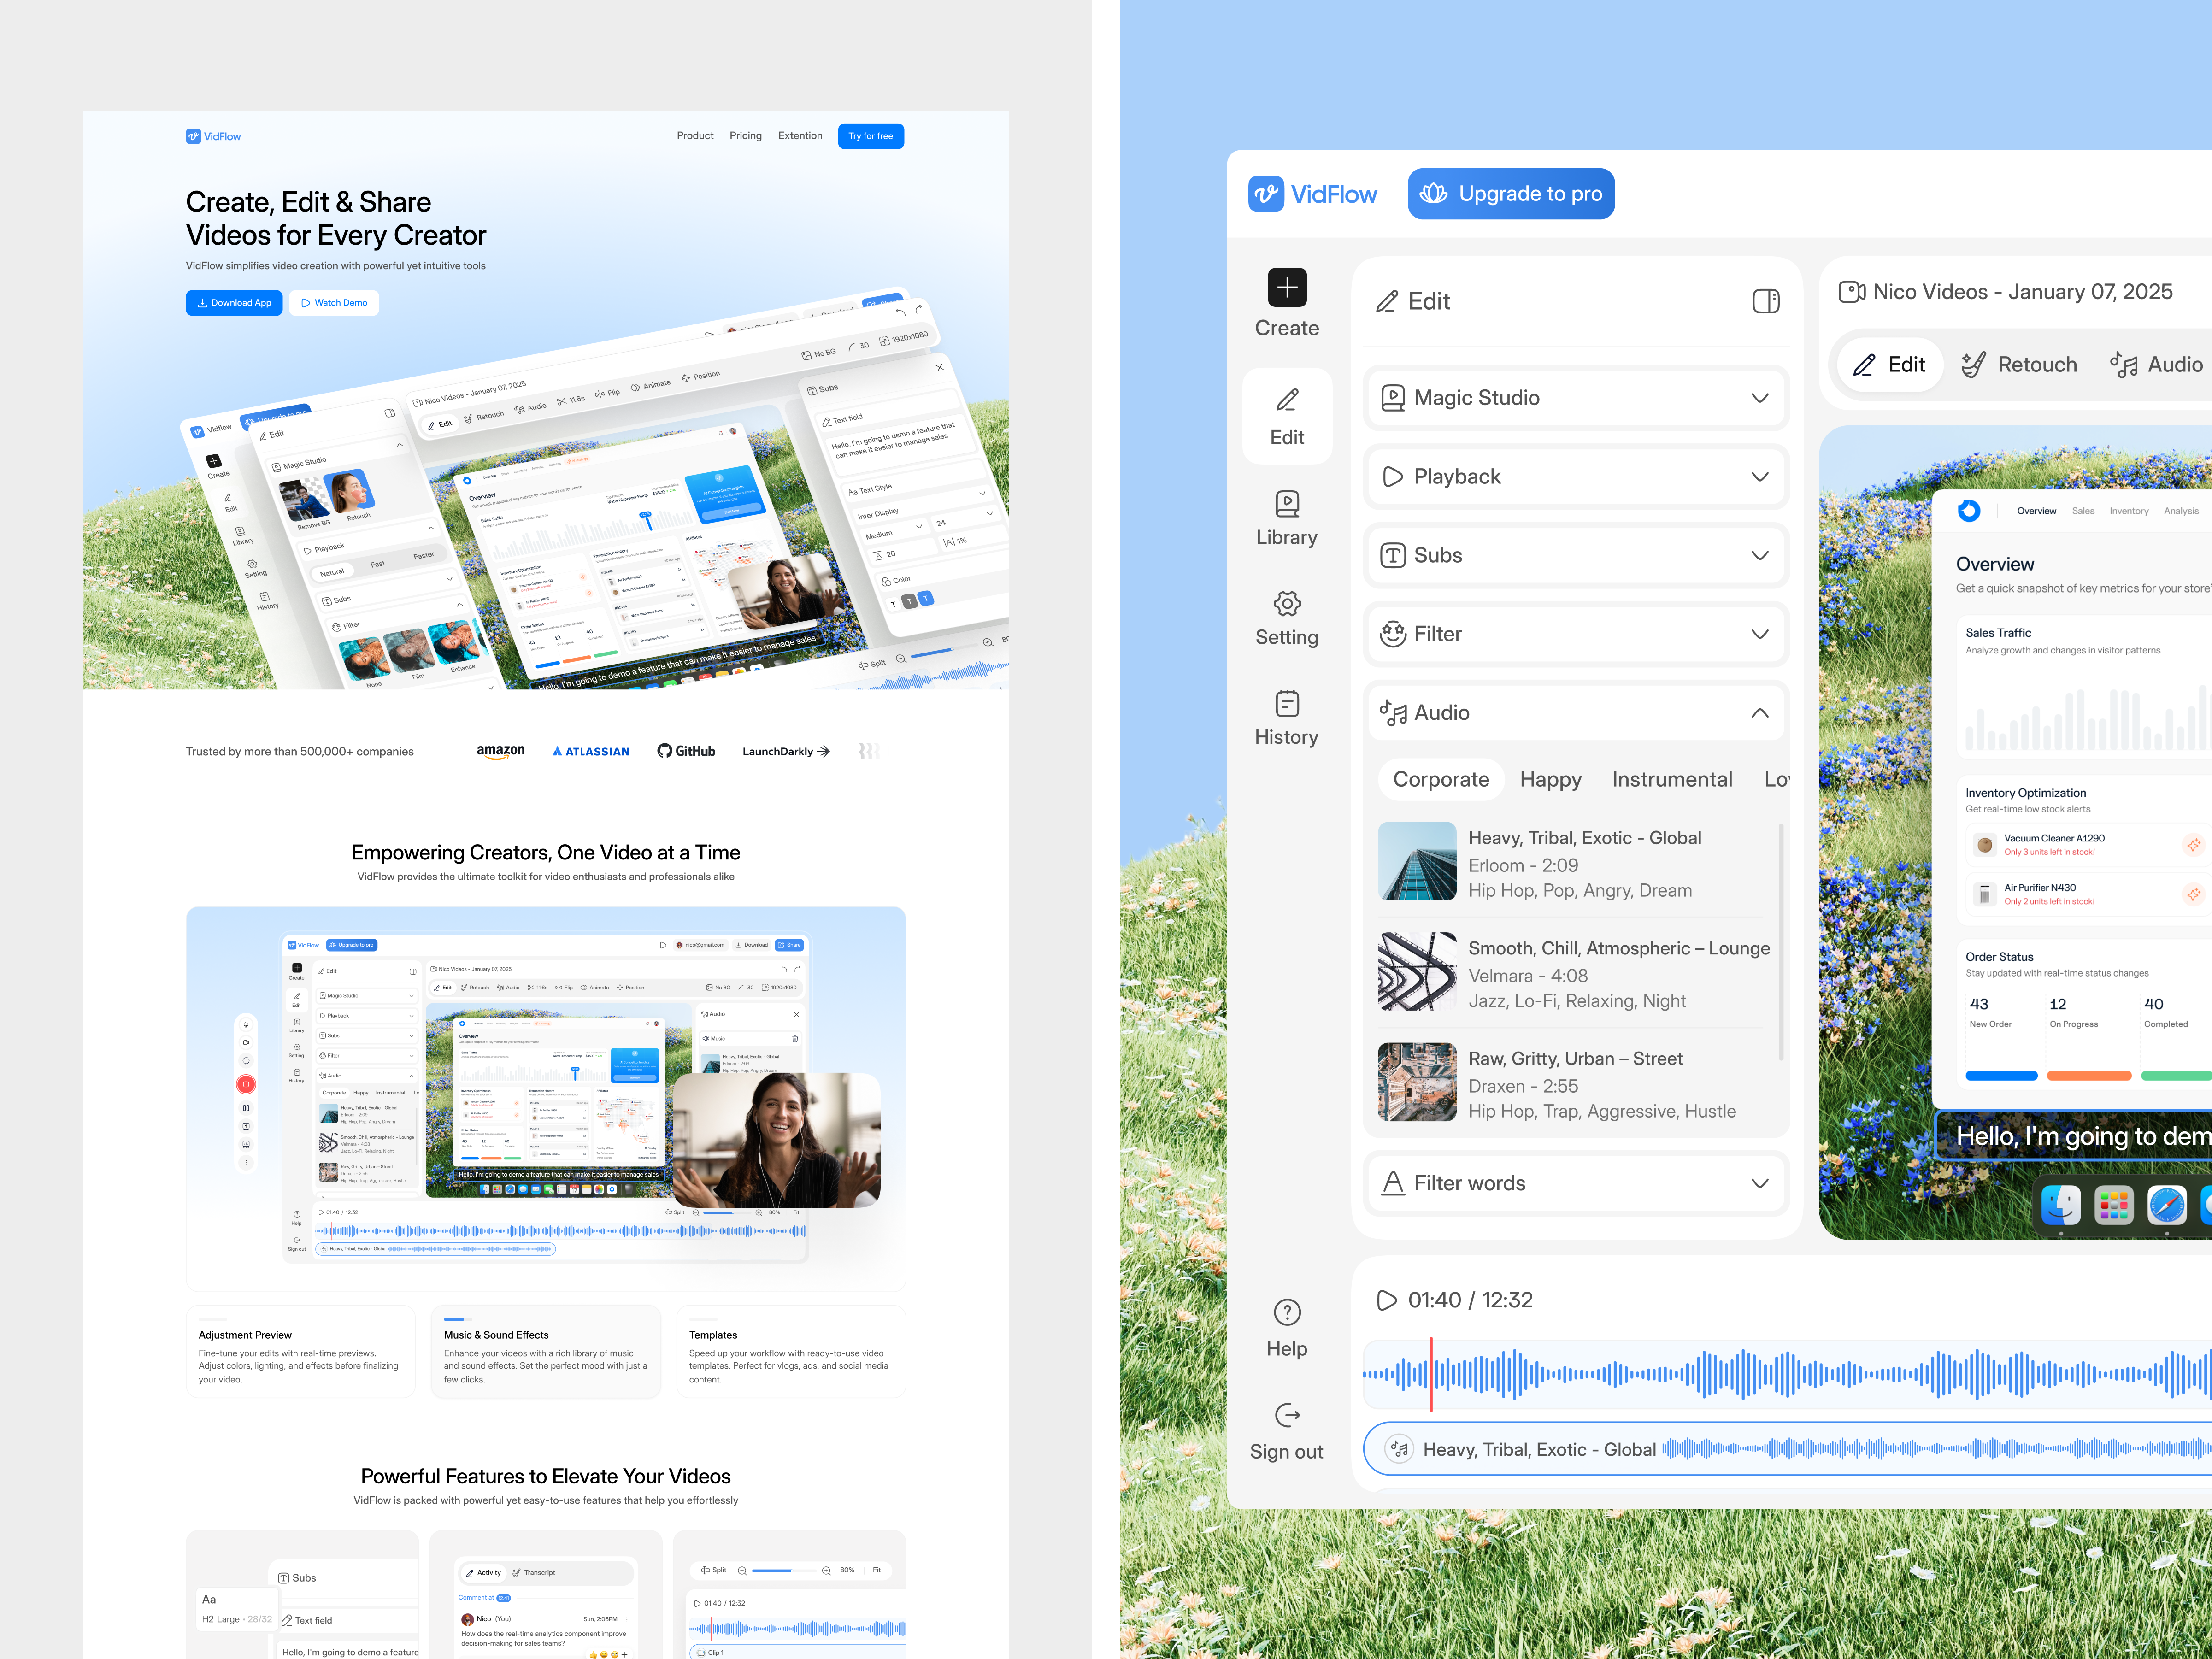Expand Subs section in enlarged Edit panel

click(1576, 555)
